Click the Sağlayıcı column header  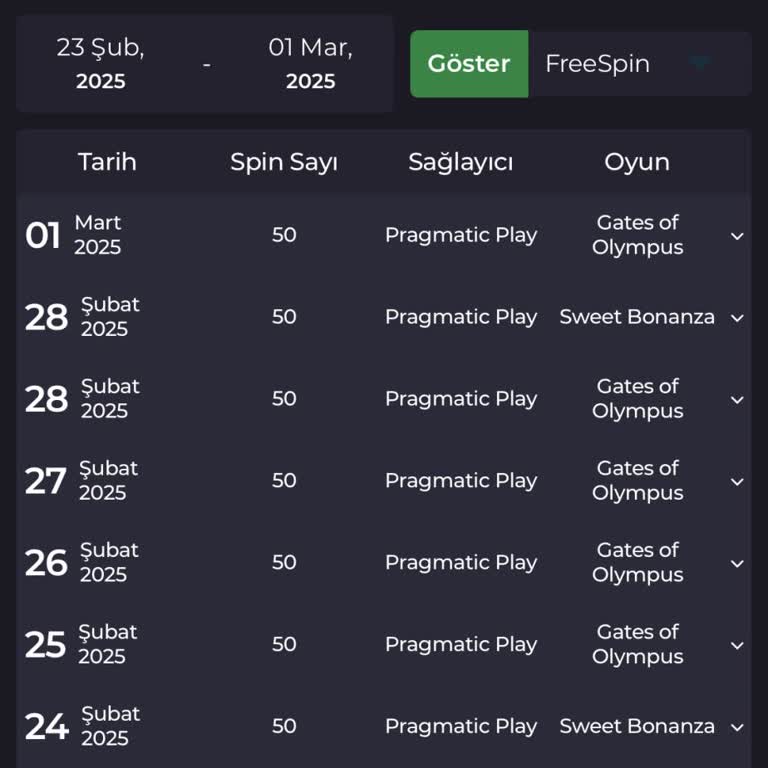460,162
